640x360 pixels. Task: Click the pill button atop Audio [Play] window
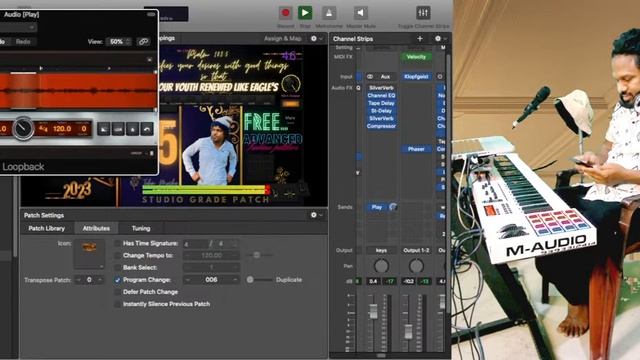click(151, 14)
